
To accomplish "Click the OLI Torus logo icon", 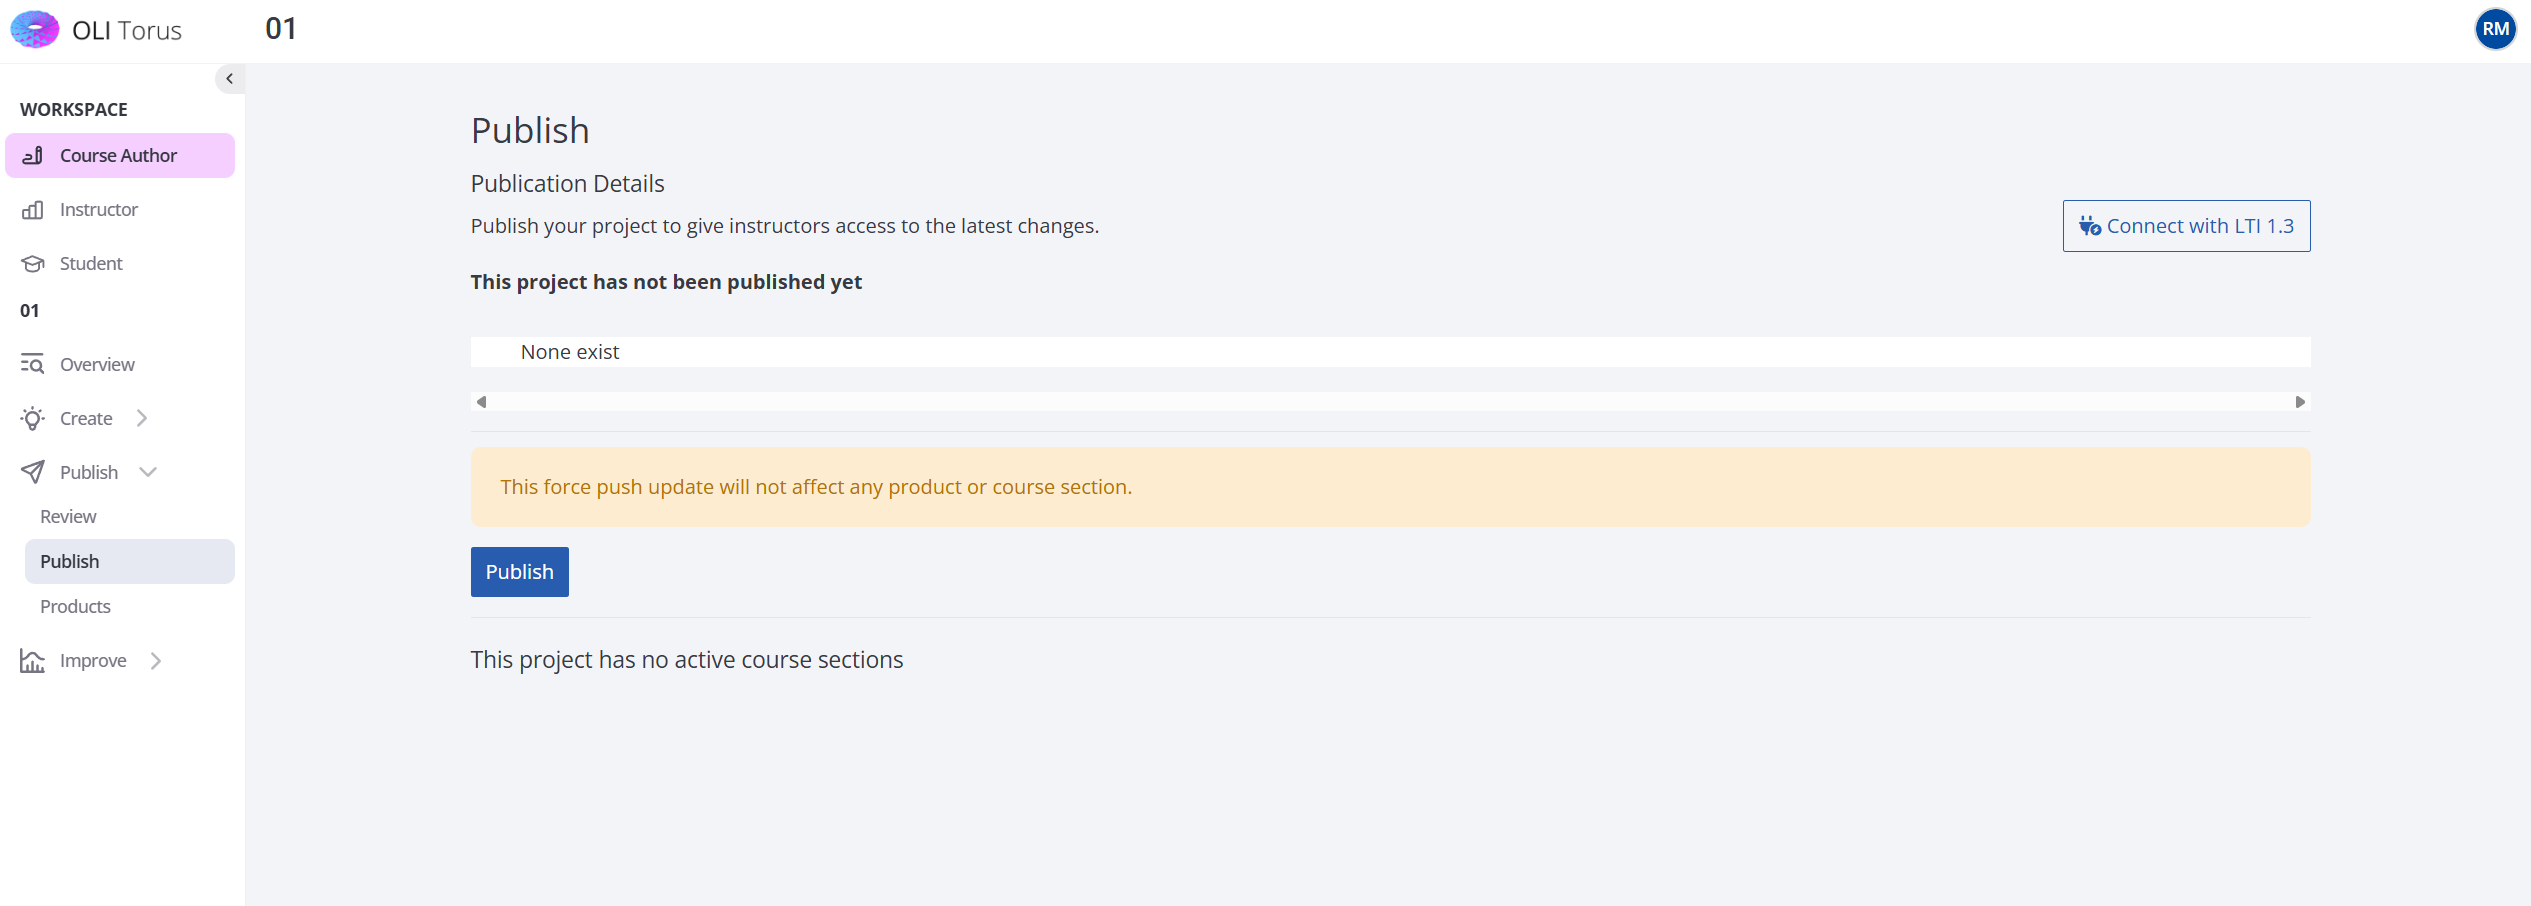I will (x=35, y=29).
